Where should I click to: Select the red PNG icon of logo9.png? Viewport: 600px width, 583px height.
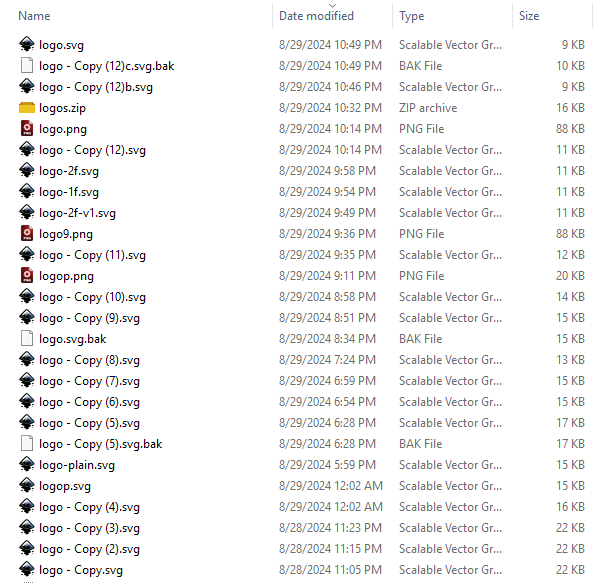point(27,233)
